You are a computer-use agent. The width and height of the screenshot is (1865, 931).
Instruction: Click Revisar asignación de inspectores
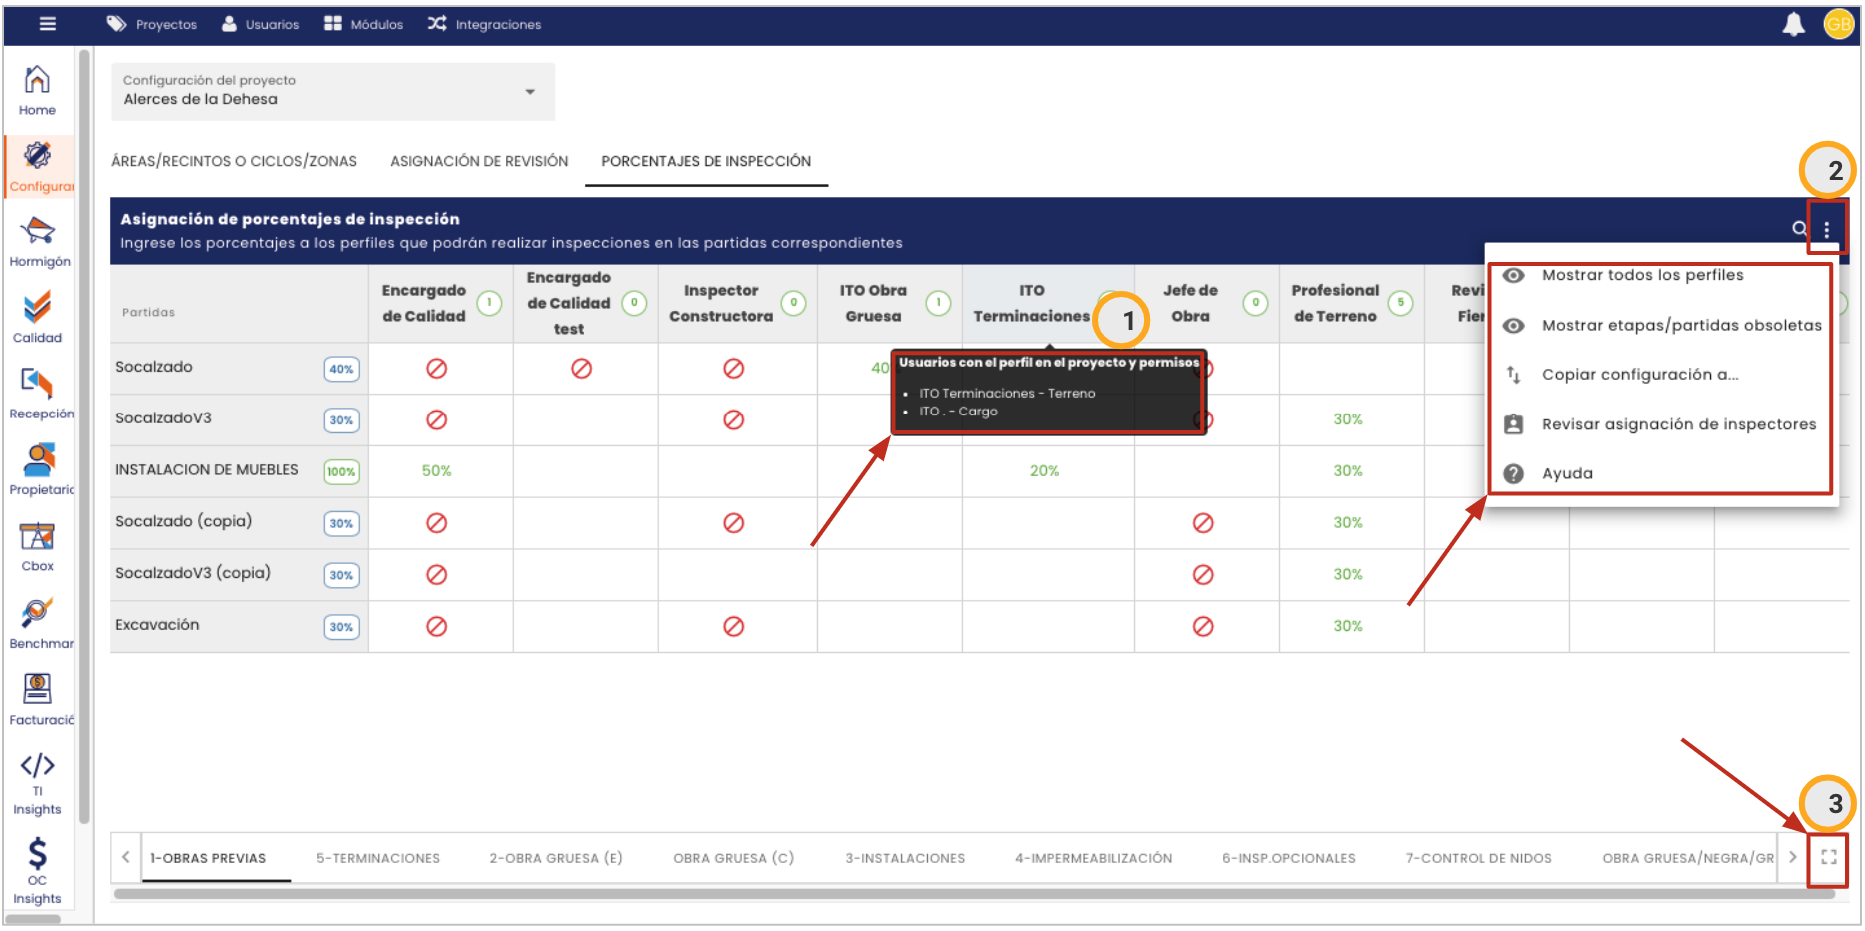(1678, 424)
